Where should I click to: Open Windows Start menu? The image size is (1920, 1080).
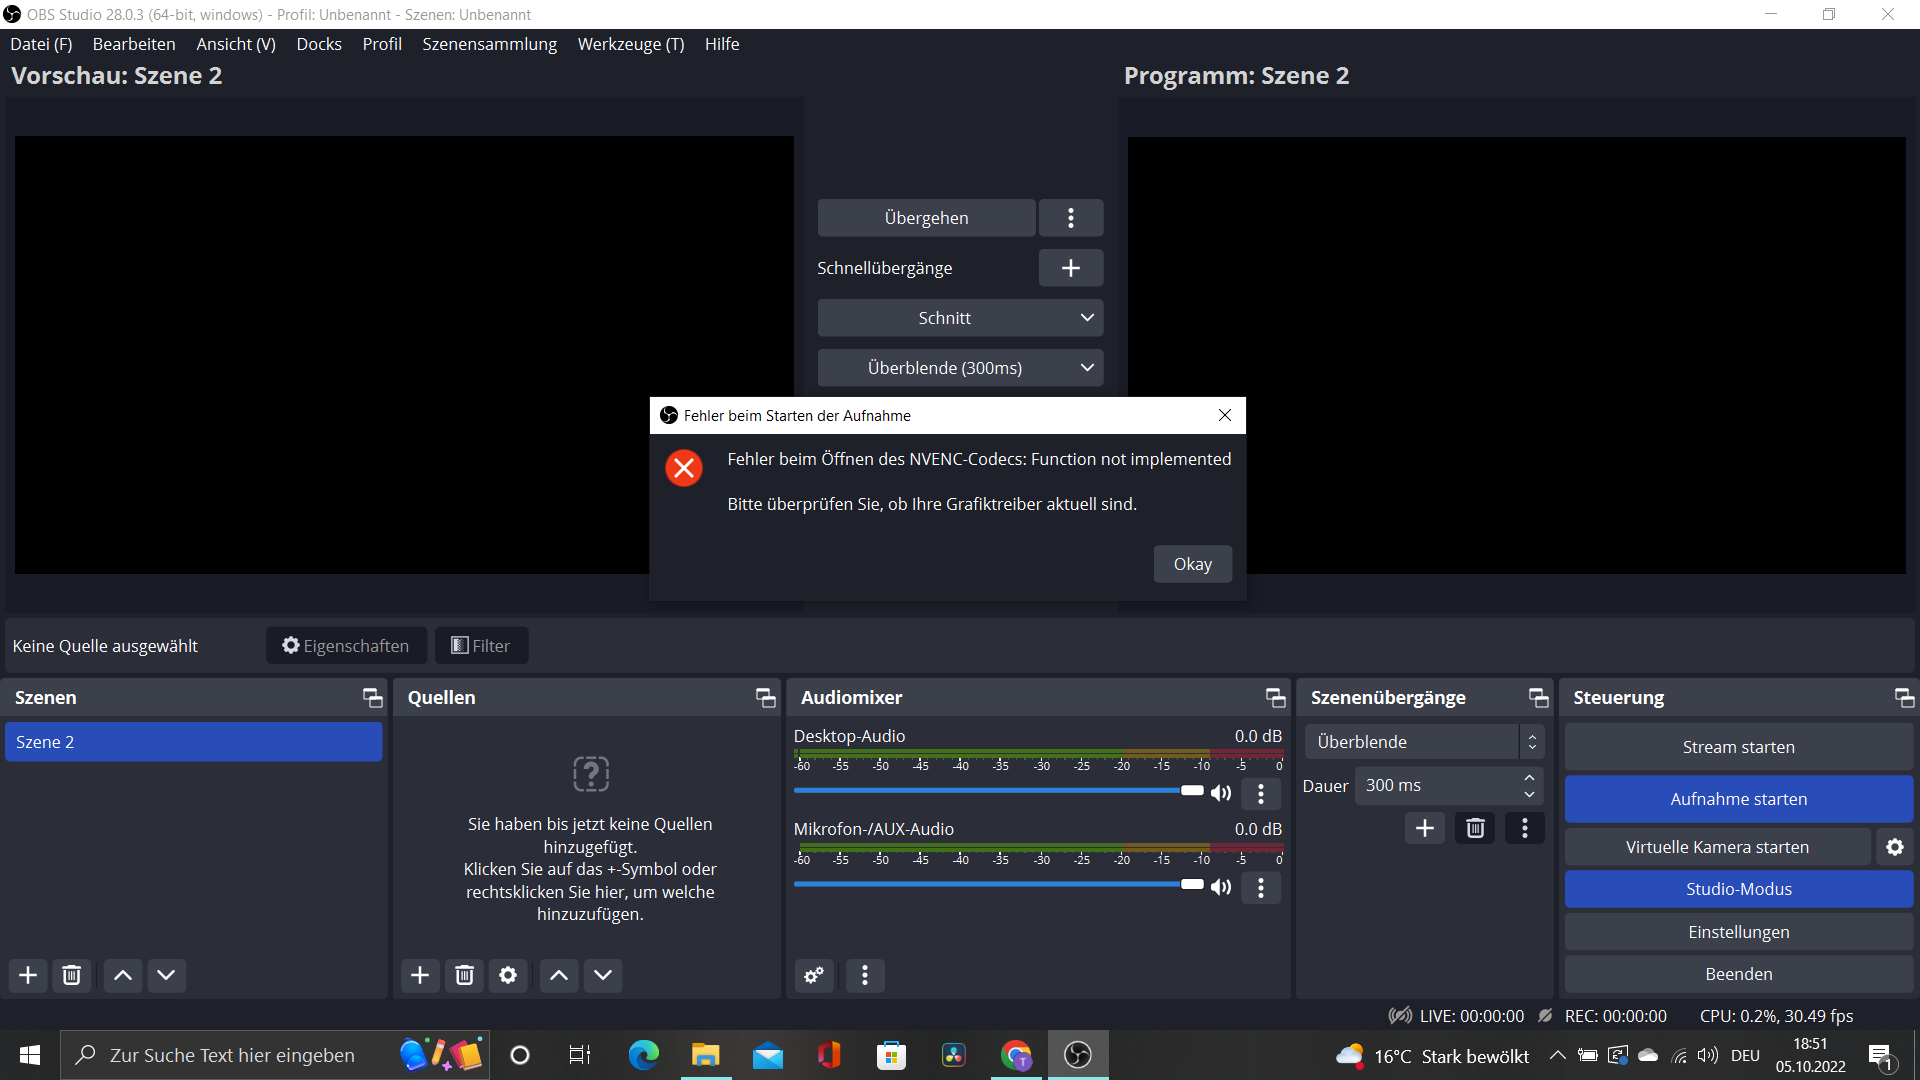[x=30, y=1055]
